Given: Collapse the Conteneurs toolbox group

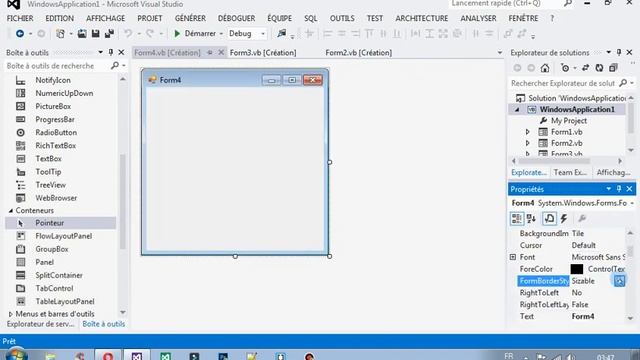Looking at the screenshot, I should (11, 211).
